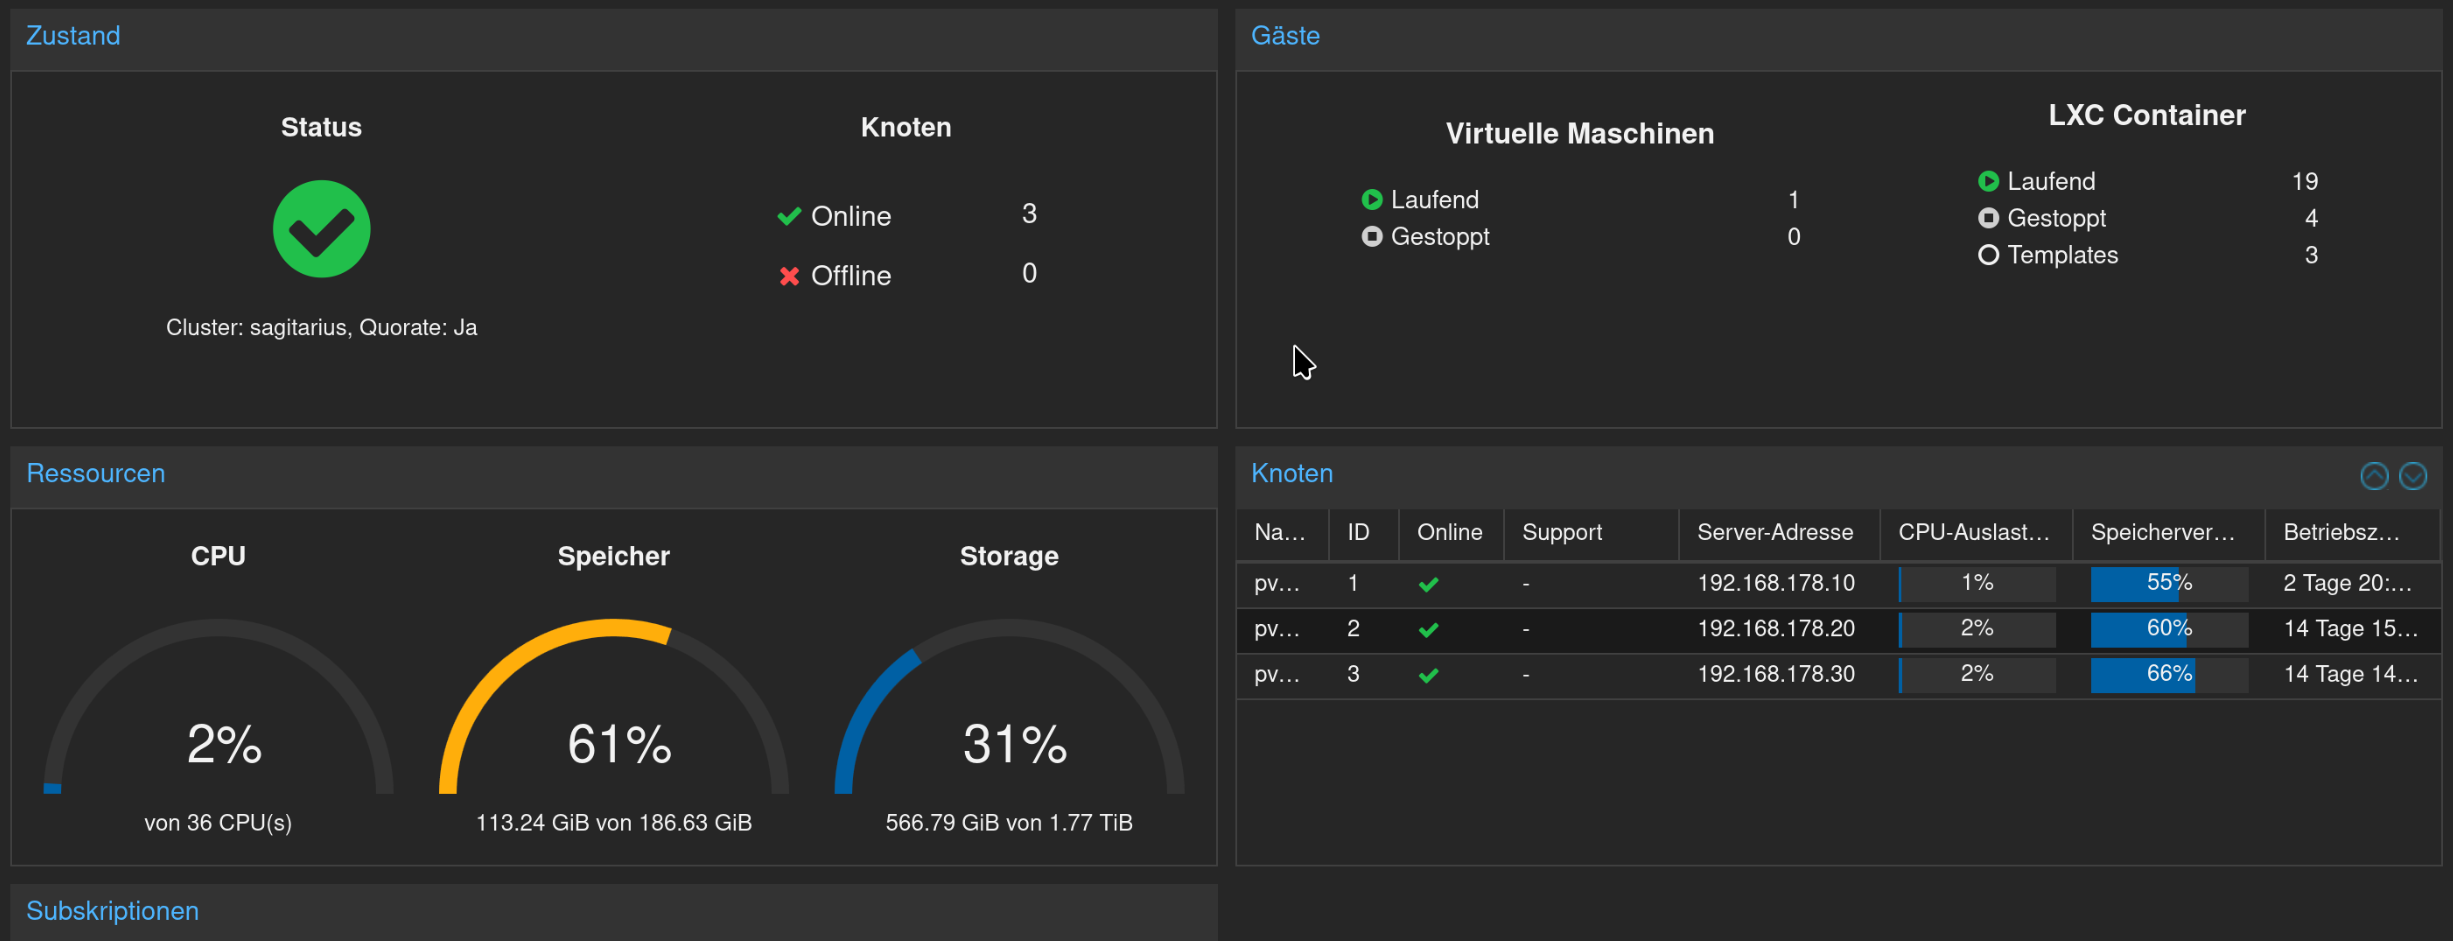Click the green cluster status checkmark icon
This screenshot has width=2453, height=941.
click(x=321, y=229)
